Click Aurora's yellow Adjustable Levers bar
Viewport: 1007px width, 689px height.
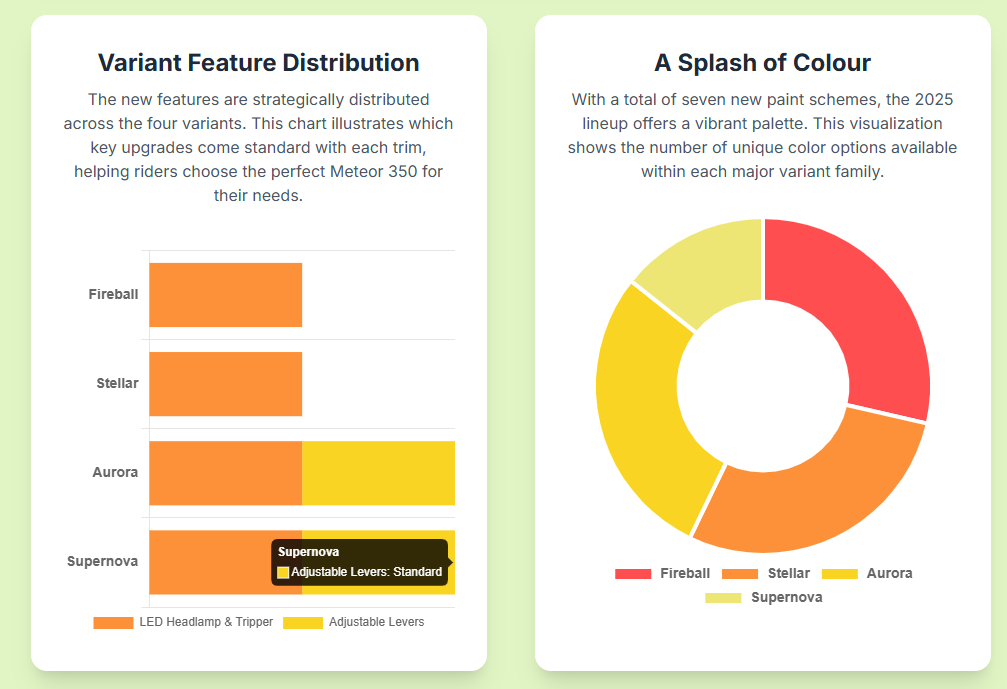pos(378,473)
